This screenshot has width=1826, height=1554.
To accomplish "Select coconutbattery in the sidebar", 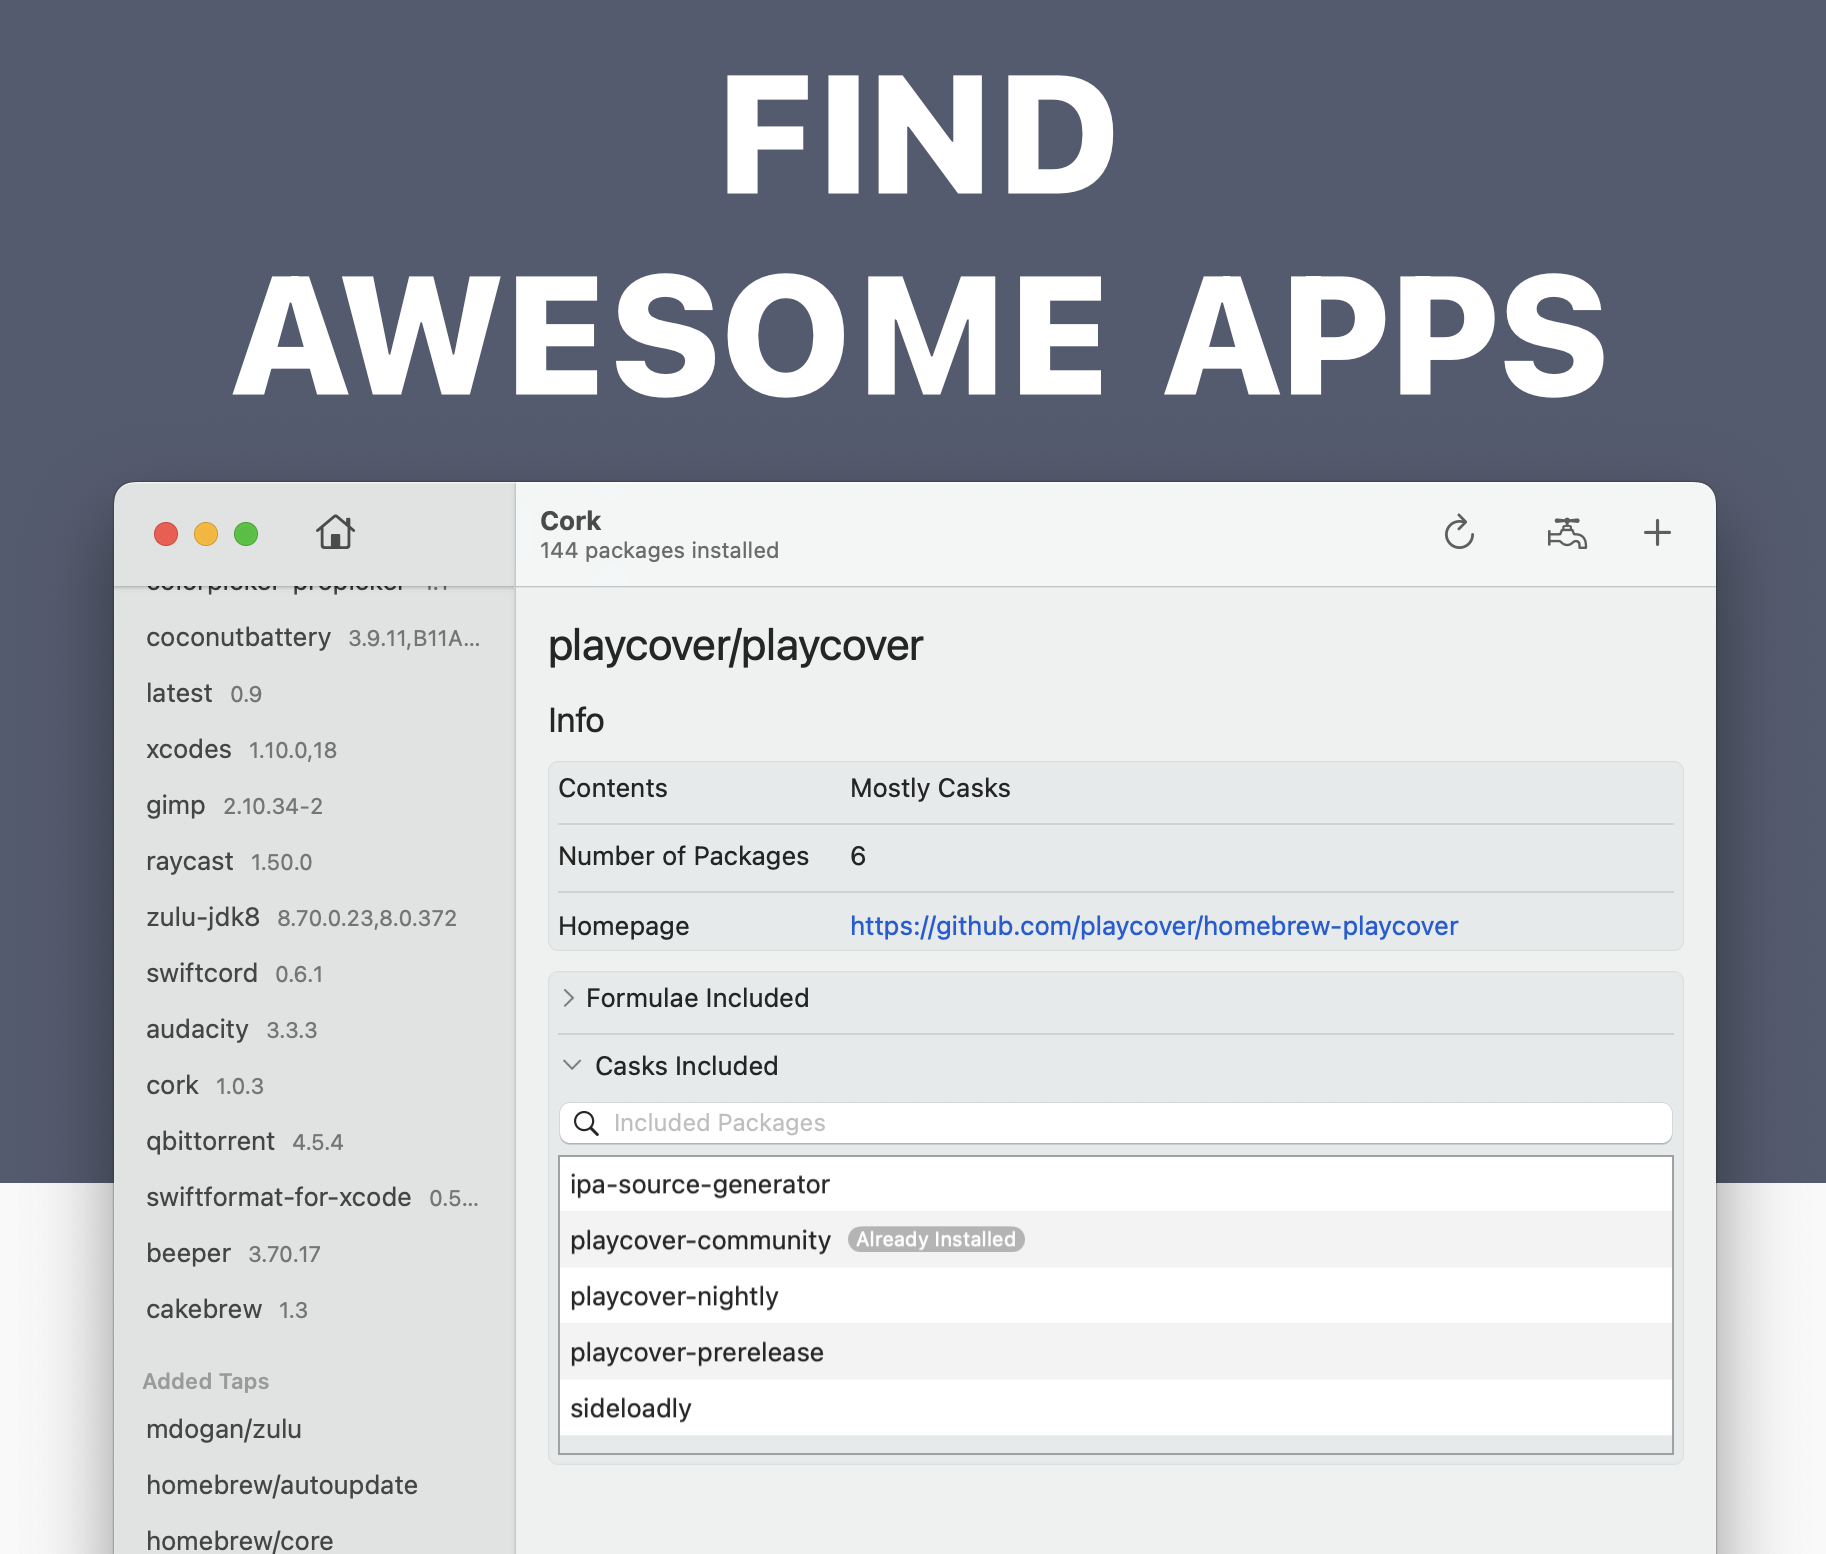I will 314,637.
